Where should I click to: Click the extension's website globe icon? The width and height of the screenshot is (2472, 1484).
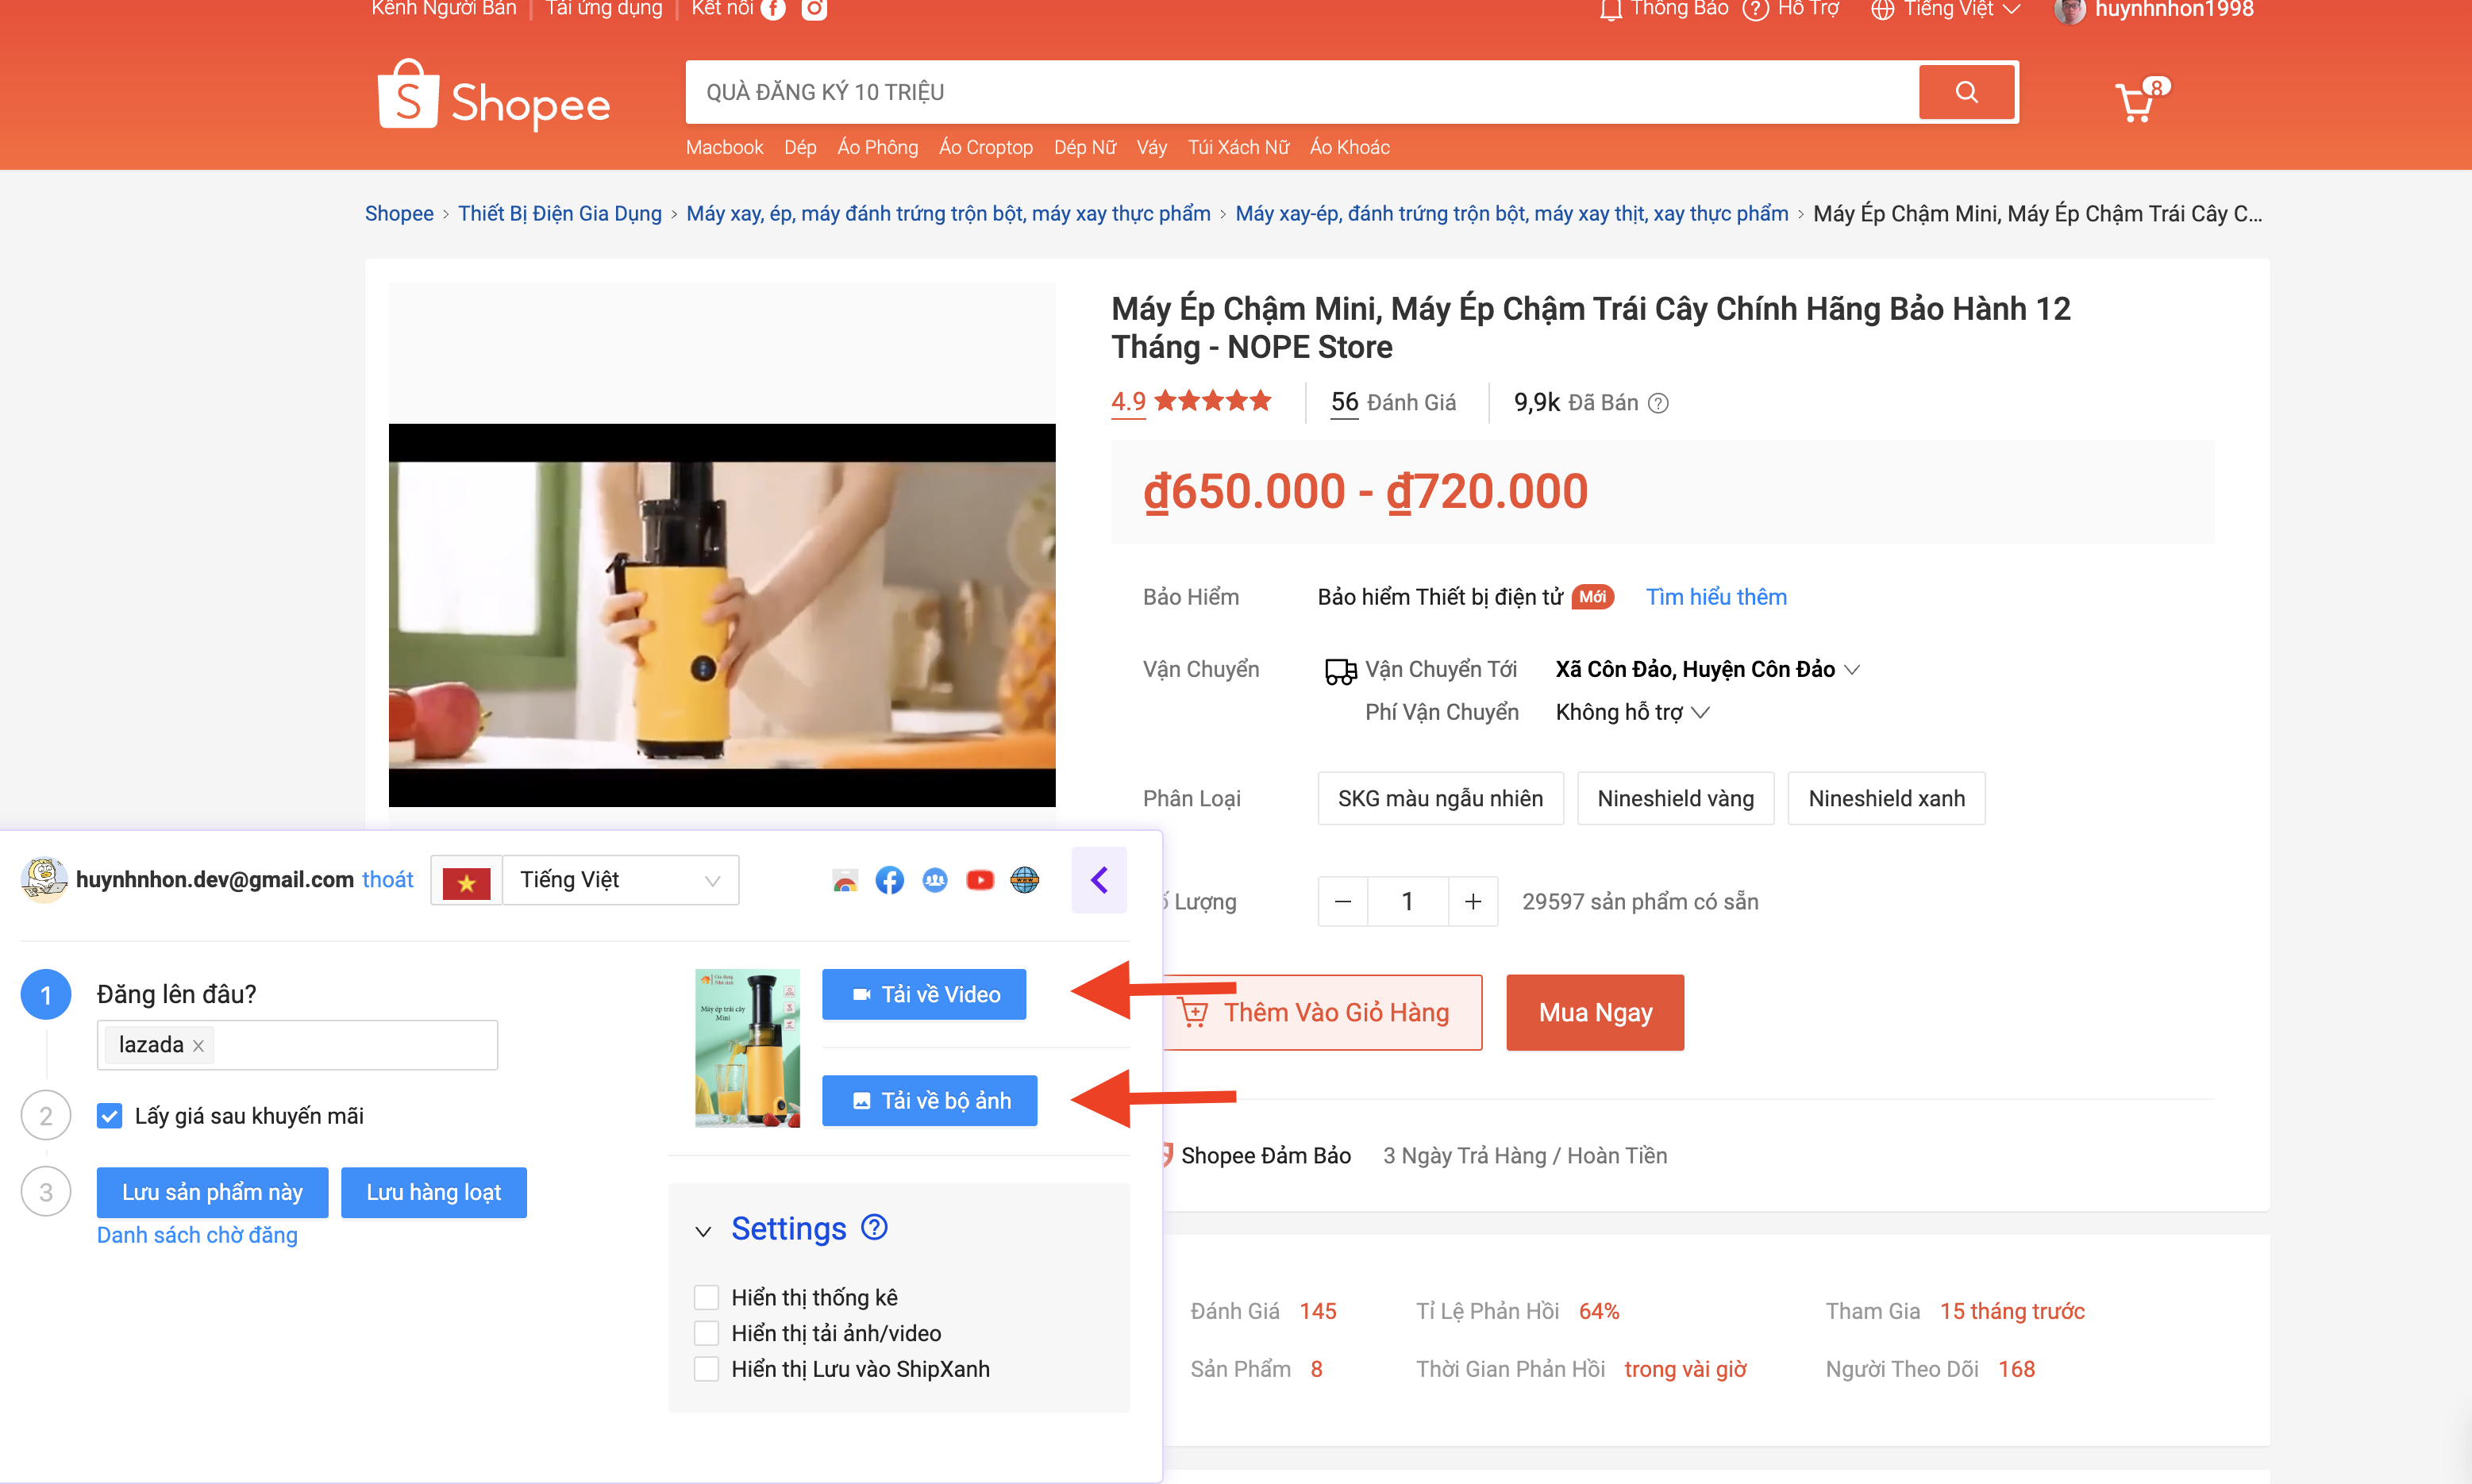pyautogui.click(x=1025, y=880)
